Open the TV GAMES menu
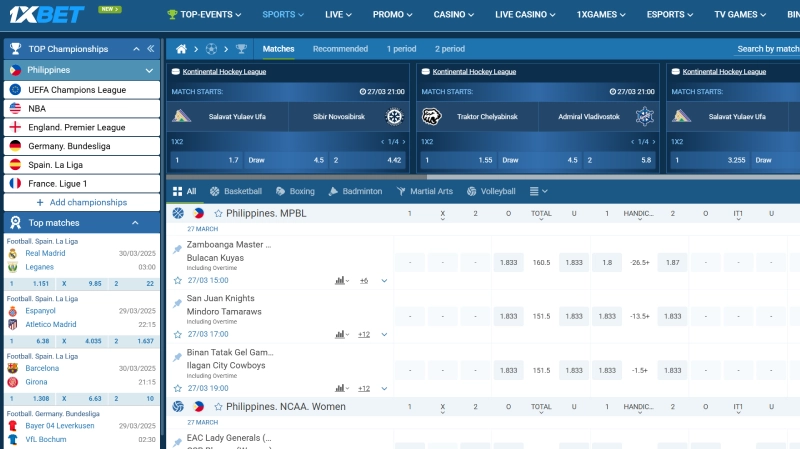 click(x=740, y=14)
